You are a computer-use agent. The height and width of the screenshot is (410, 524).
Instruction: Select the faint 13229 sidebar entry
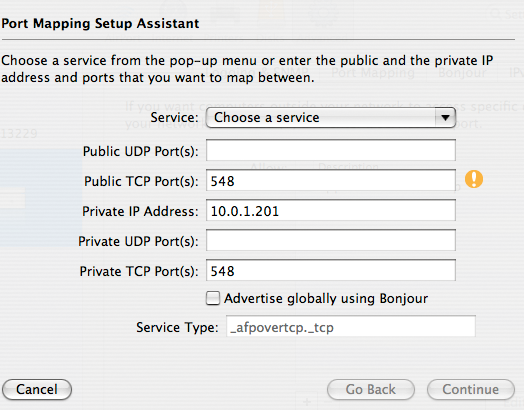click(x=19, y=134)
